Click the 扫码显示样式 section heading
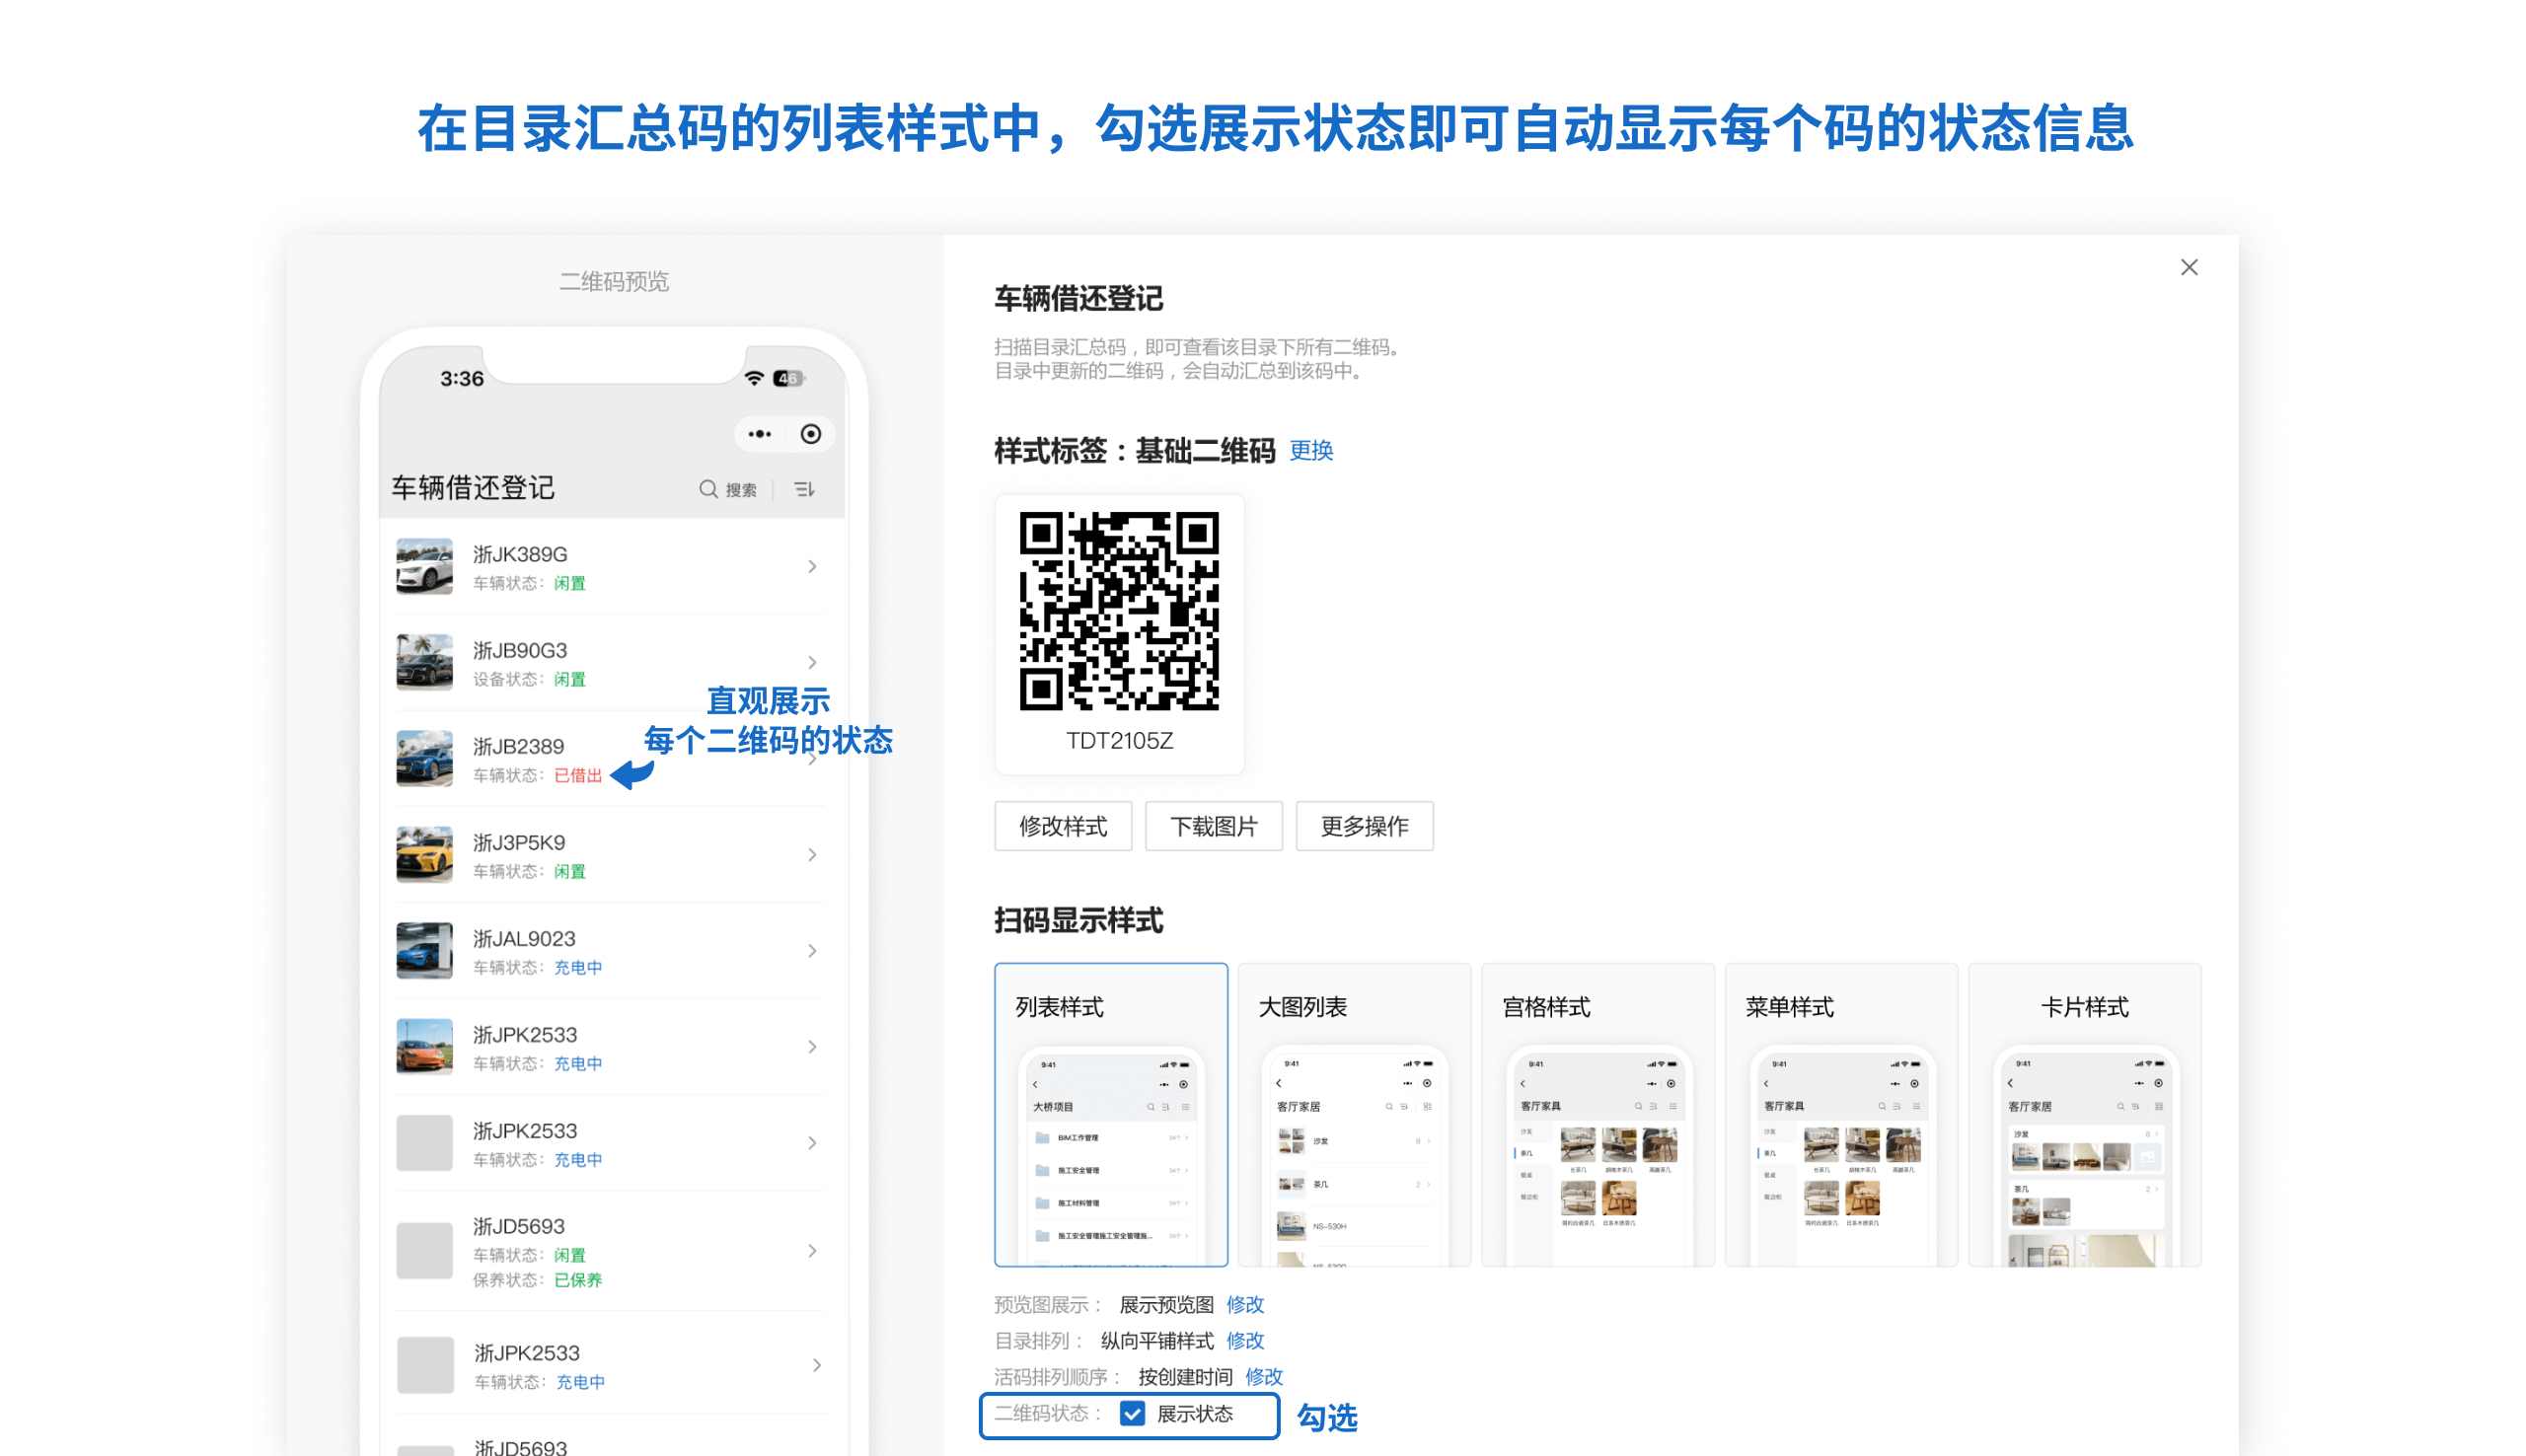2526x1456 pixels. point(1078,920)
